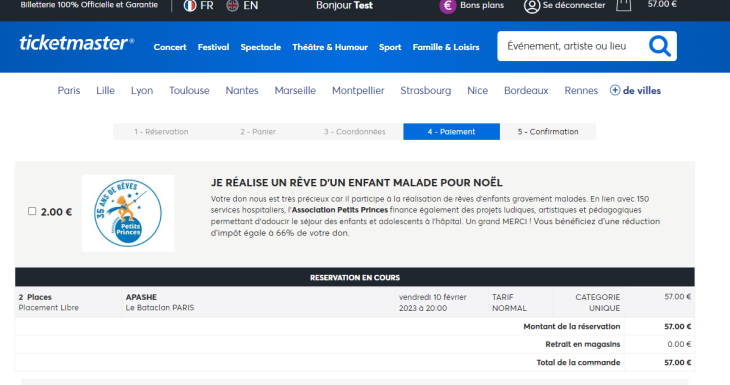
Task: Tick the 2.00 € donation checkbox
Action: (32, 211)
